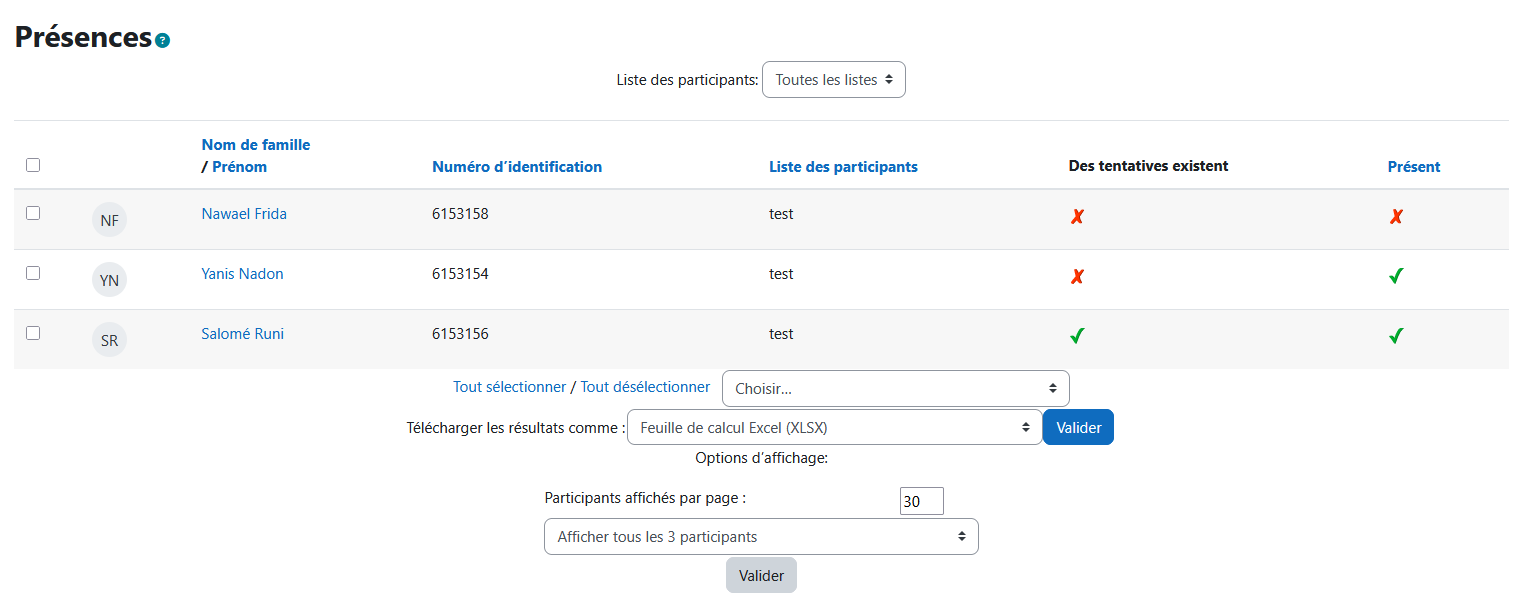The image size is (1521, 603).
Task: Open the help icon next to Présences
Action: tap(163, 41)
